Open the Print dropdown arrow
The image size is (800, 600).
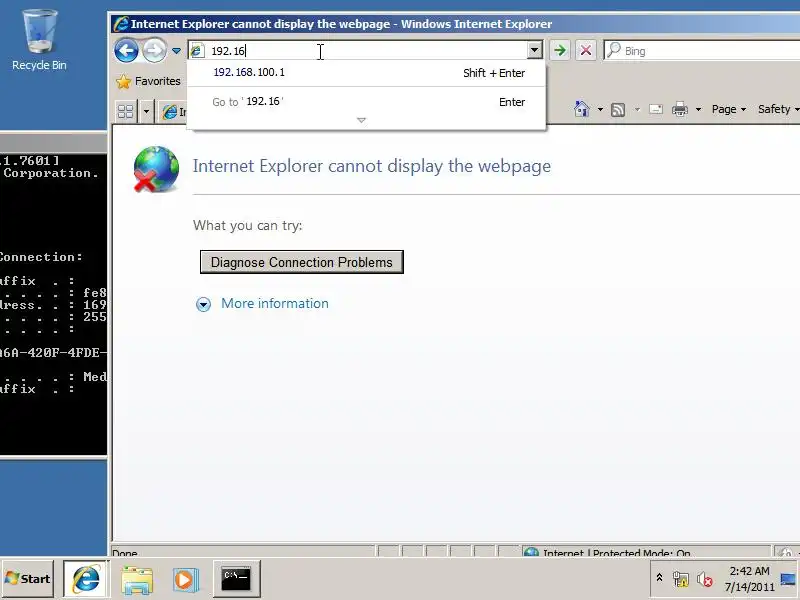[x=698, y=109]
